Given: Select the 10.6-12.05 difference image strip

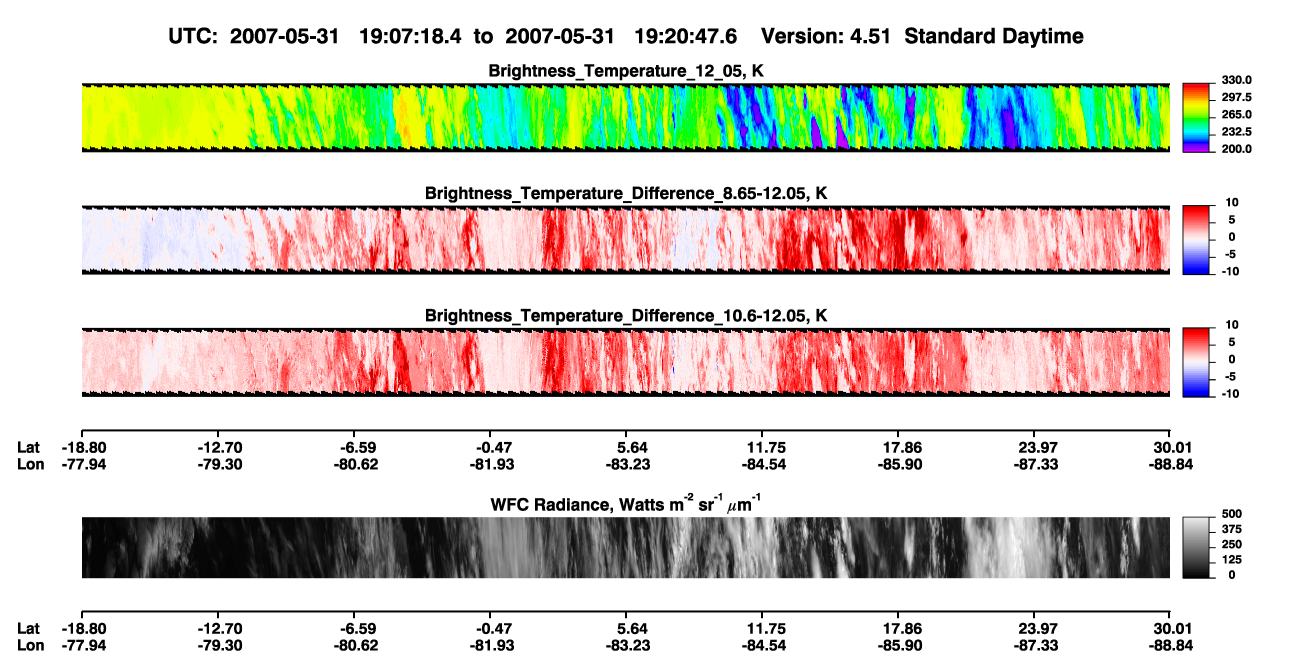Looking at the screenshot, I should pyautogui.click(x=625, y=362).
